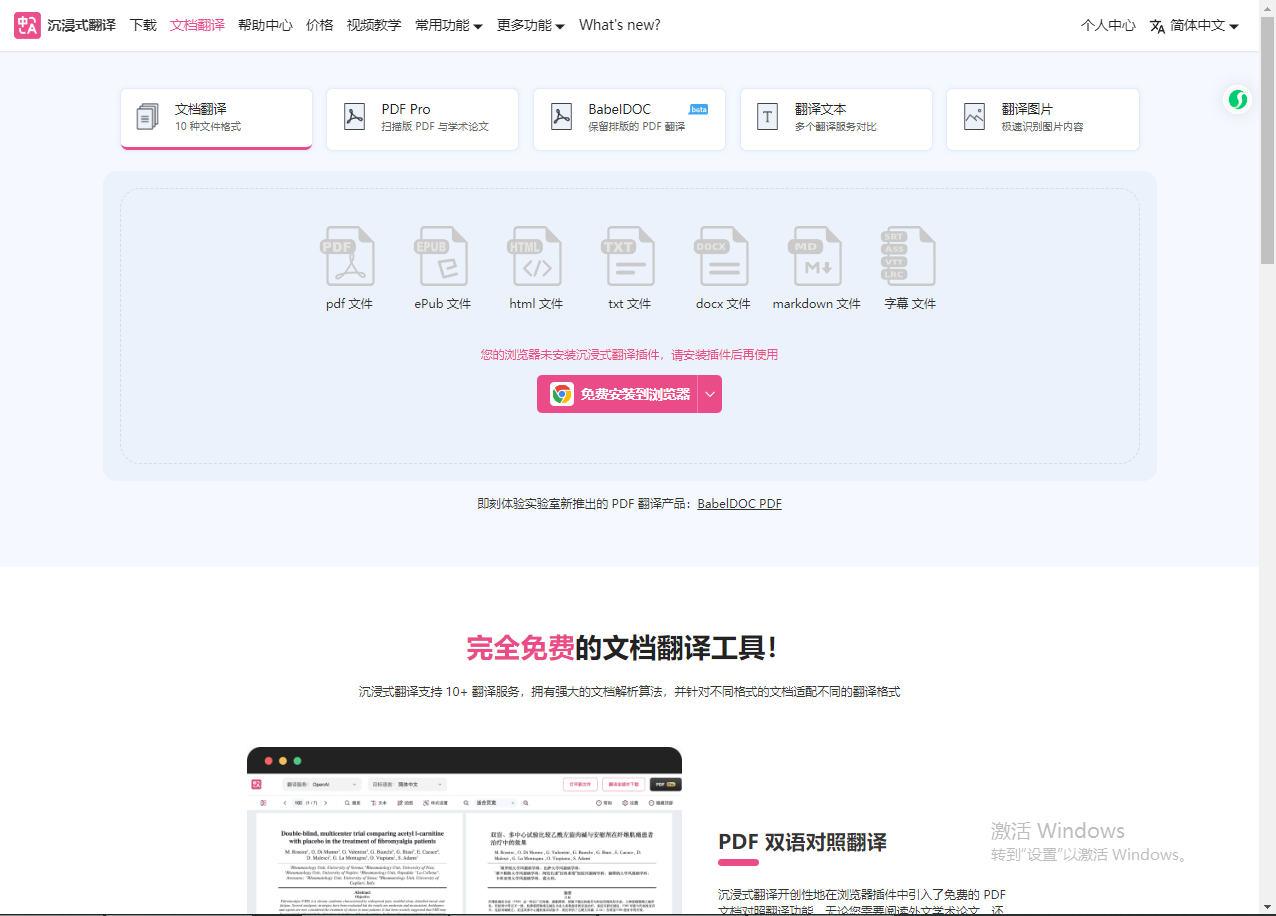Expand the 更多功能 dropdown menu

point(531,25)
